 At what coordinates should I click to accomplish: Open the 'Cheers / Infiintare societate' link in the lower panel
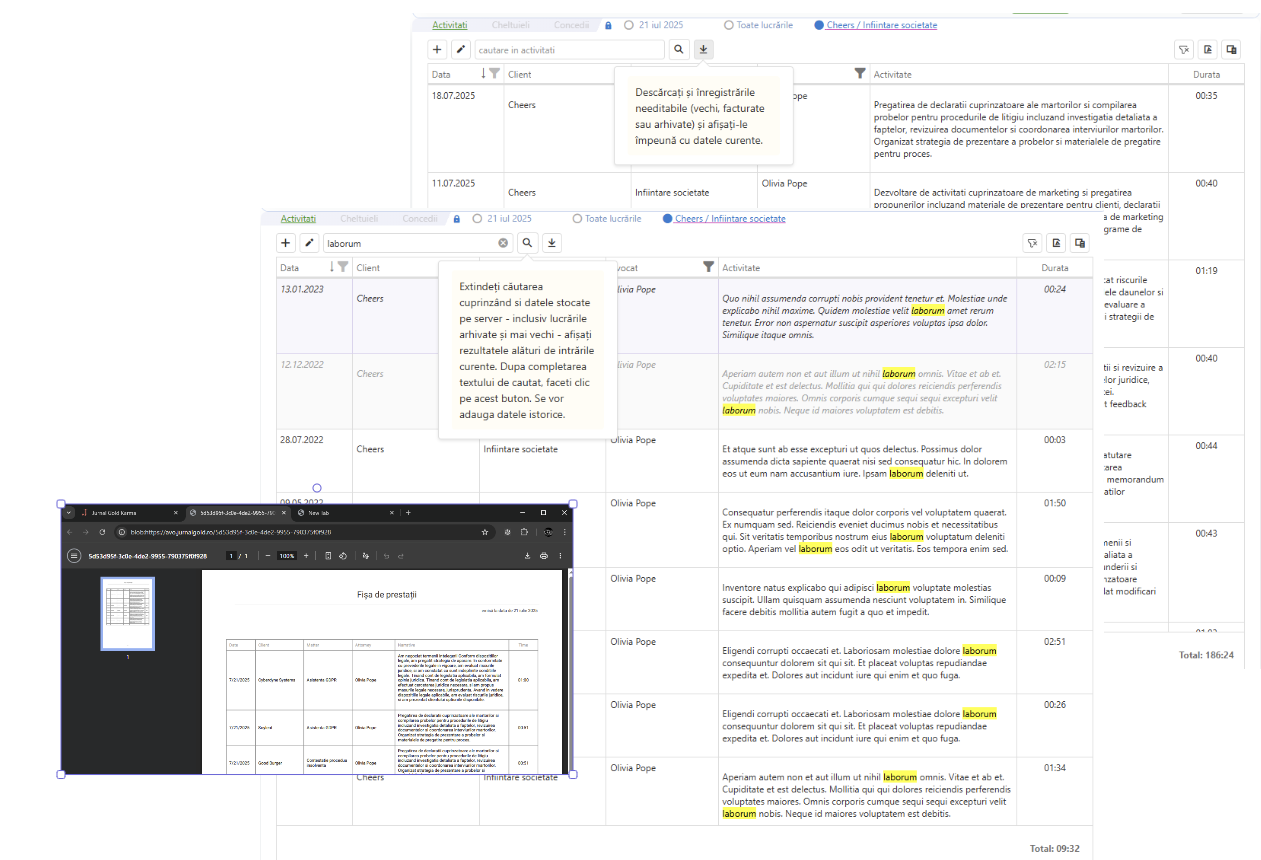(730, 219)
